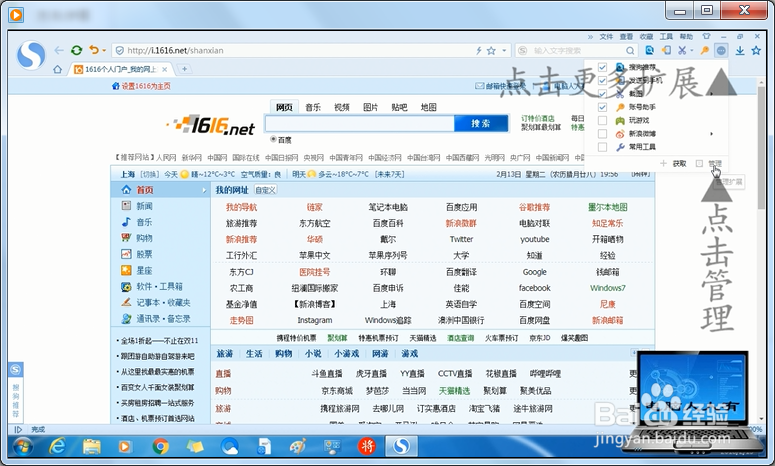Open the 查看 menu

pos(626,37)
